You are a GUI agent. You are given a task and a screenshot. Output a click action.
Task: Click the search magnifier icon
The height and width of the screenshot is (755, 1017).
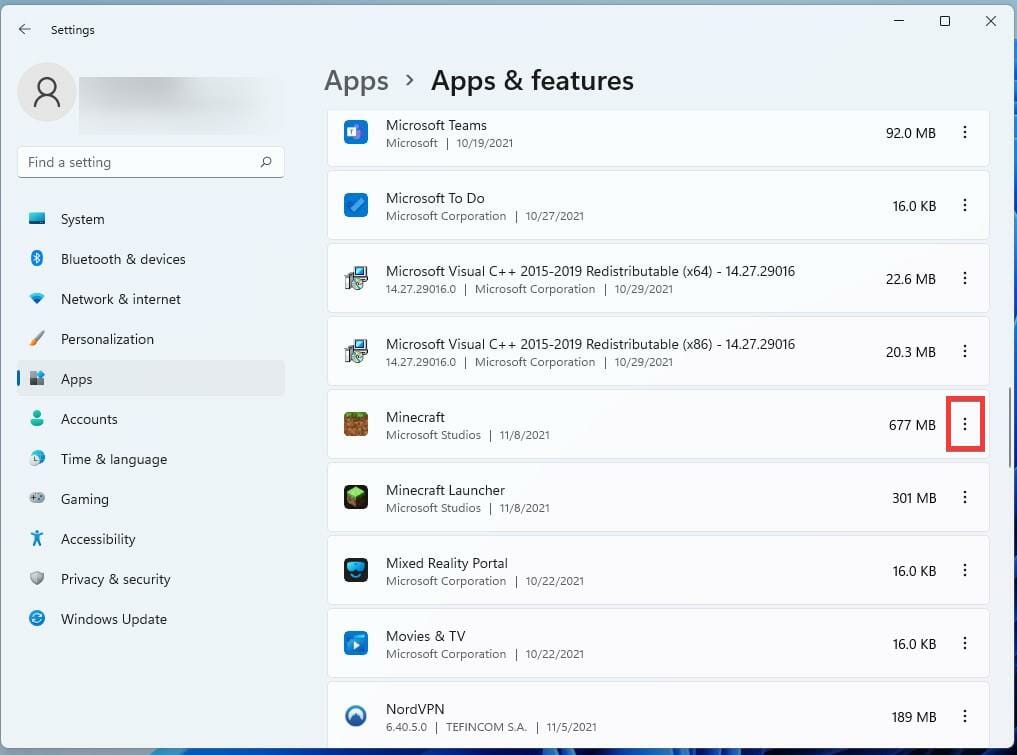tap(266, 162)
